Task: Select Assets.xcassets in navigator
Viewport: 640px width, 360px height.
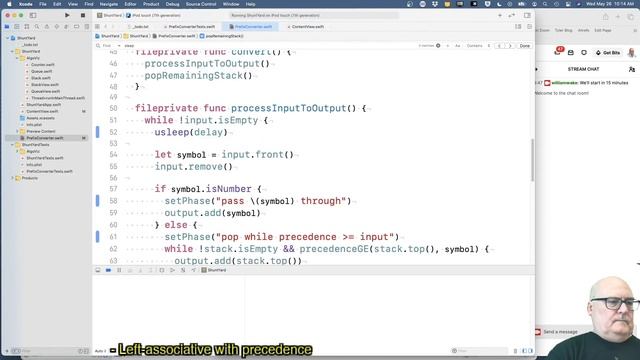Action: (x=40, y=118)
